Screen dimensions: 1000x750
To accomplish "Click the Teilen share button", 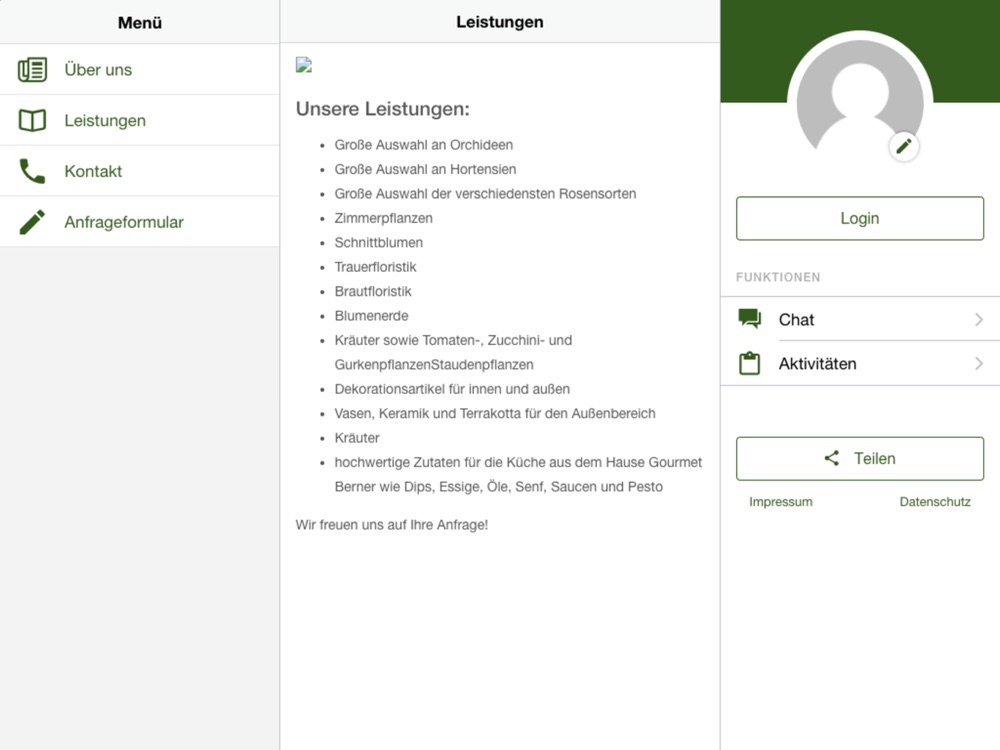I will [860, 459].
